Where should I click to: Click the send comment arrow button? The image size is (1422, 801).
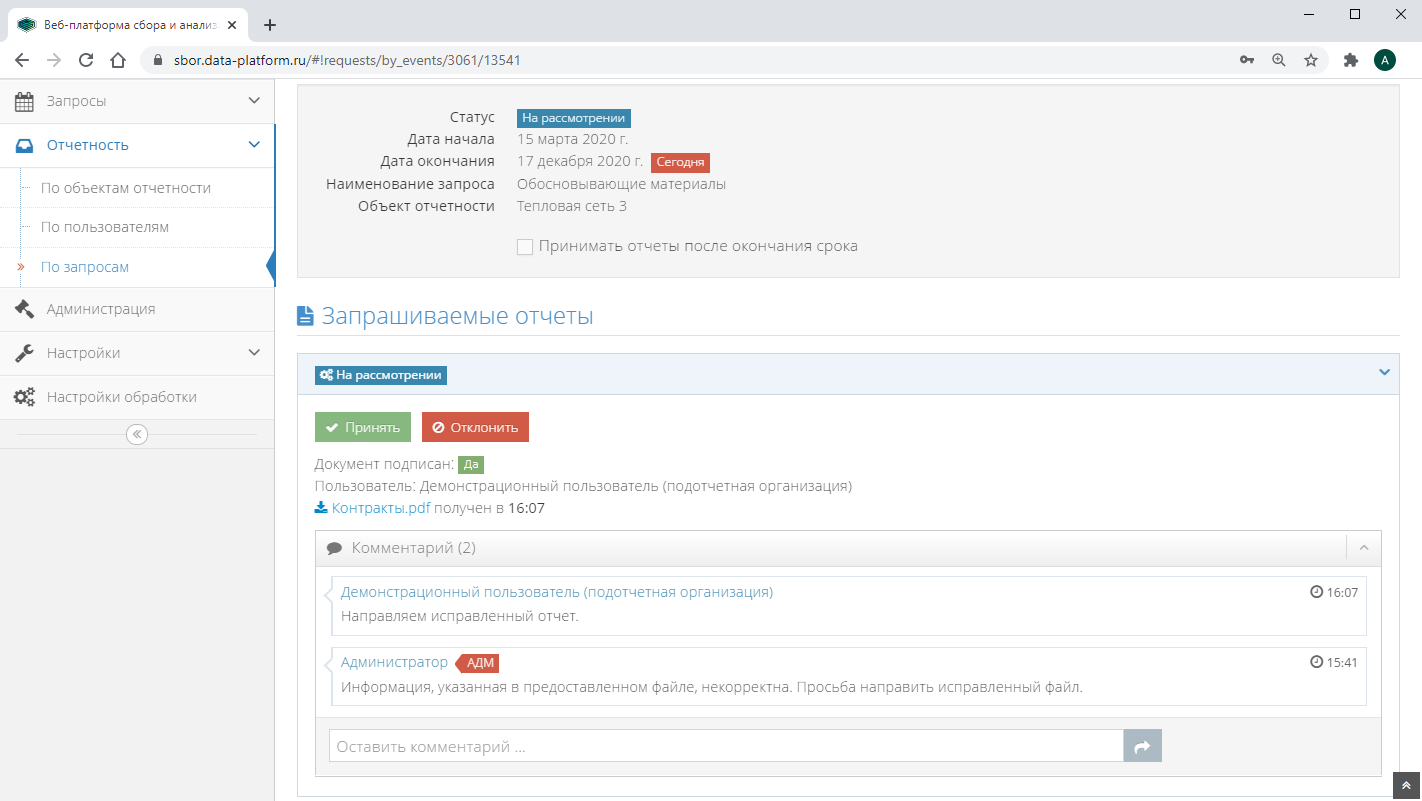pyautogui.click(x=1143, y=746)
